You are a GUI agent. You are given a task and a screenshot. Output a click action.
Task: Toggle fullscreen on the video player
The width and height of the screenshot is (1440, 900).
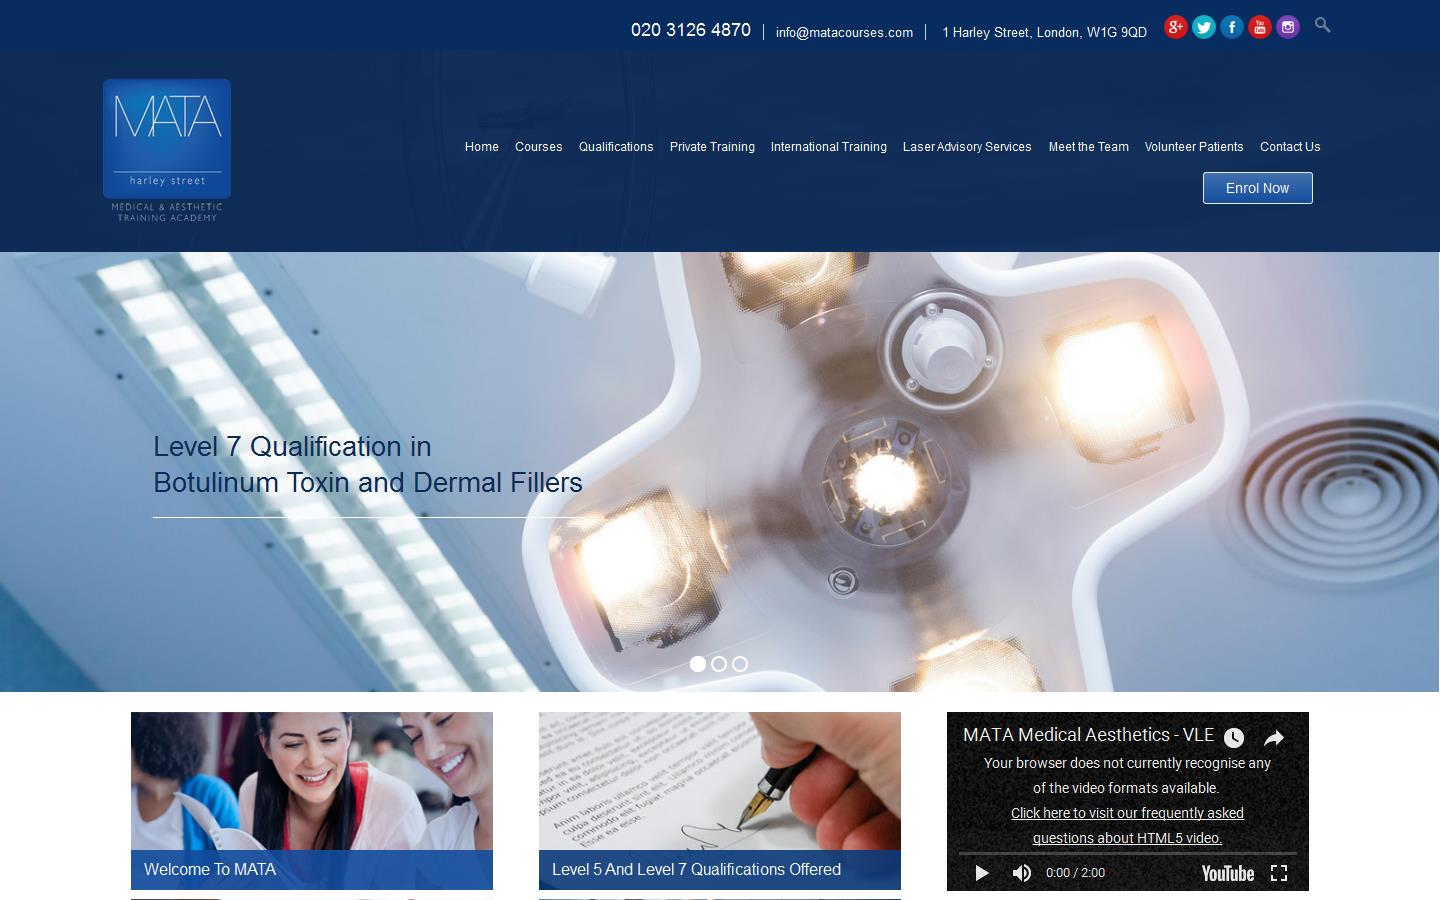coord(1279,873)
